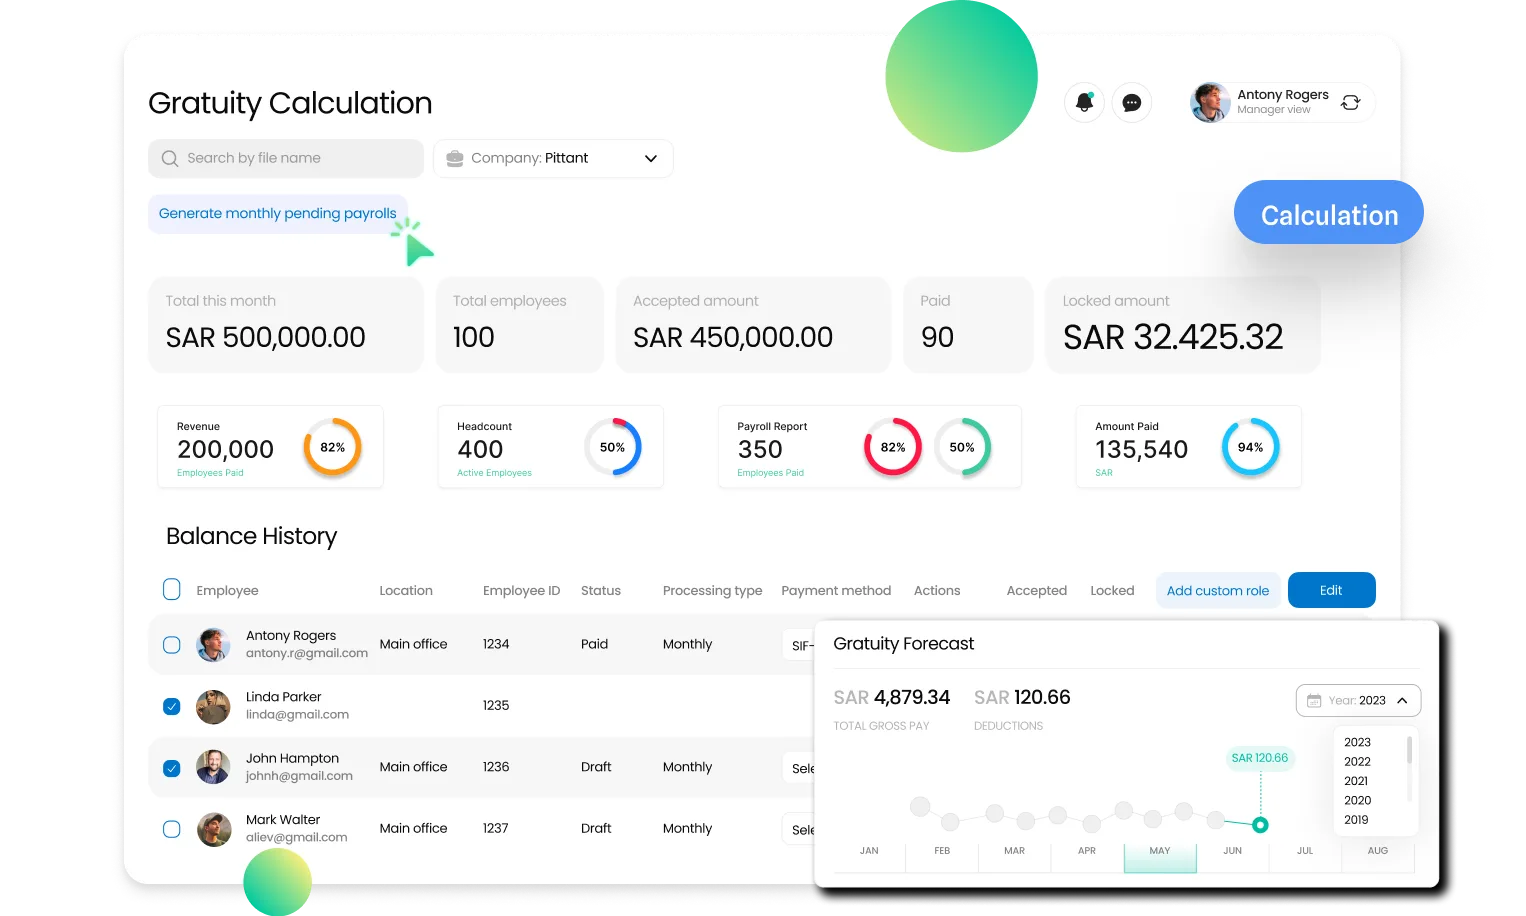
Task: Expand the Company: Pittant dropdown
Action: (651, 158)
